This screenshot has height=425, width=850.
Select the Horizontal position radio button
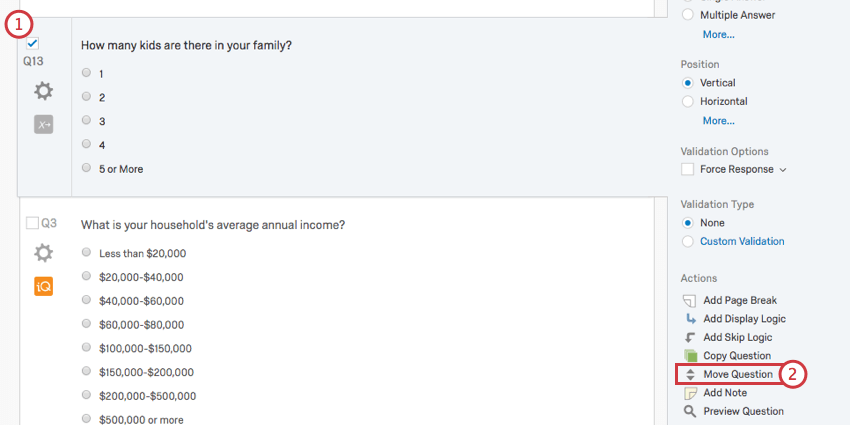(687, 101)
